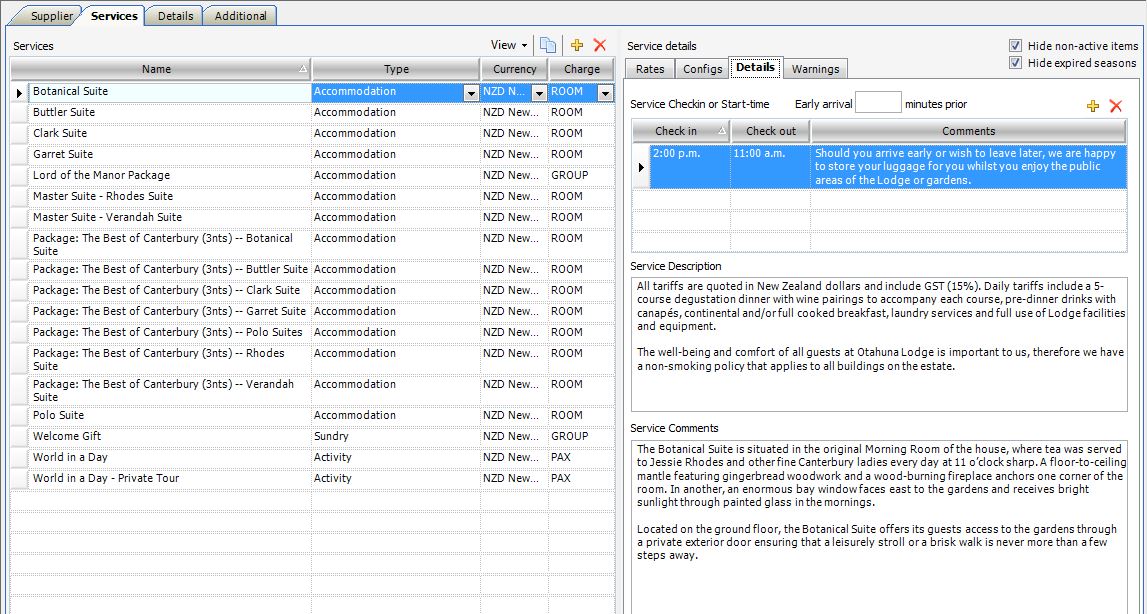This screenshot has width=1147, height=614.
Task: Add a new service with the plus icon
Action: tap(577, 45)
